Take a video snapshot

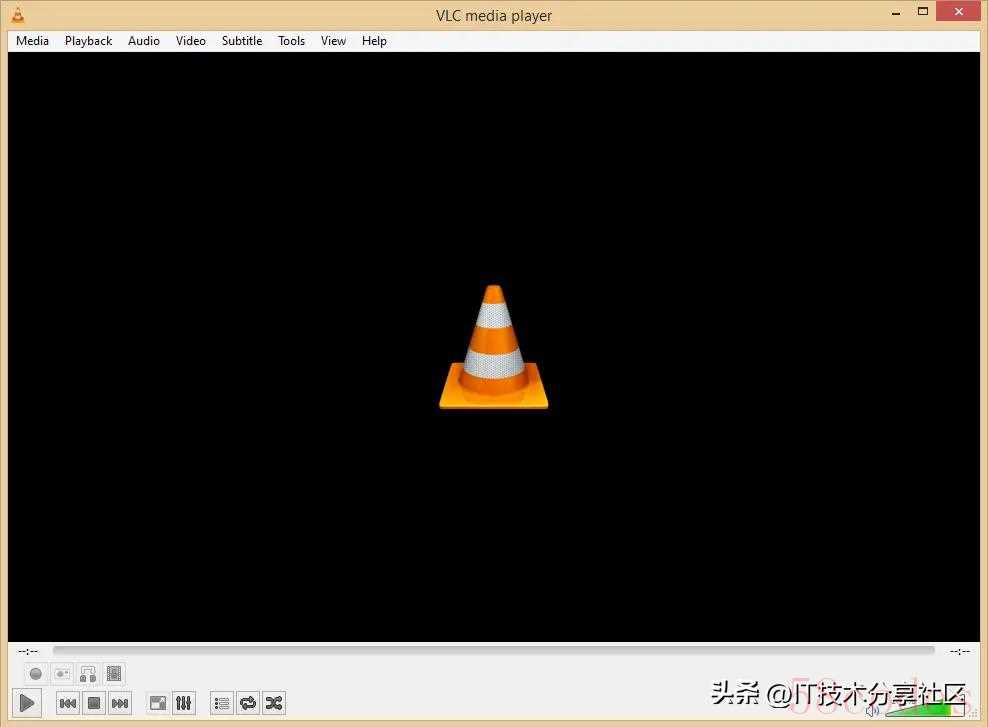[x=62, y=674]
